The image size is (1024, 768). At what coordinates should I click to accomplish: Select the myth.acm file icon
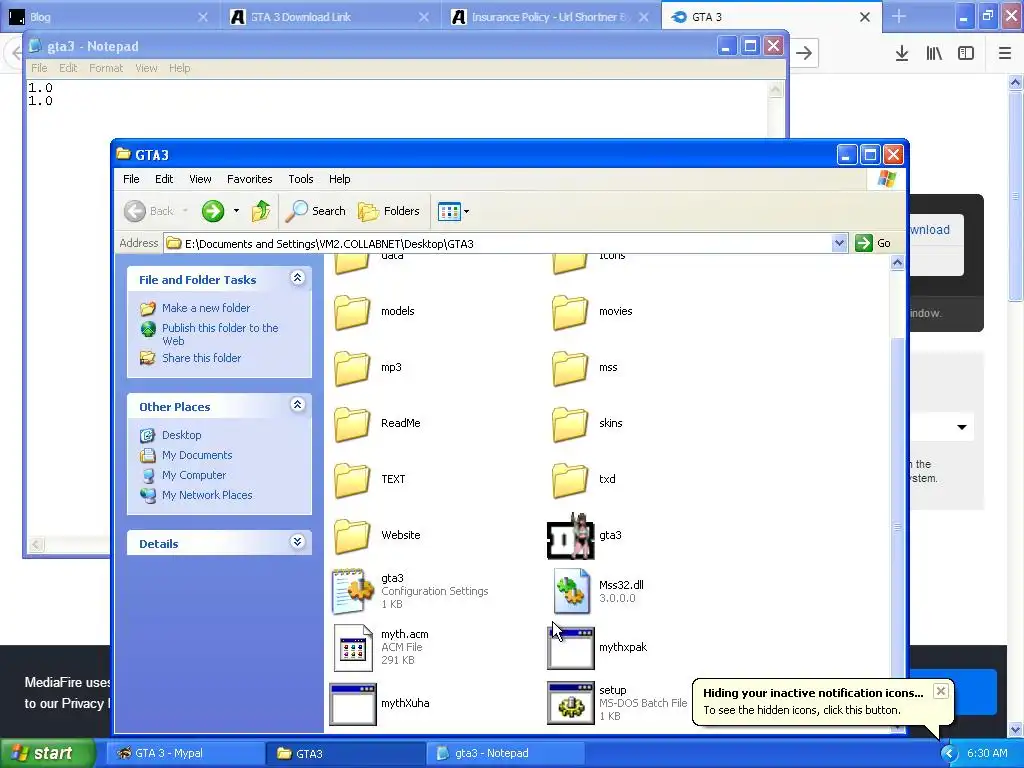click(353, 647)
